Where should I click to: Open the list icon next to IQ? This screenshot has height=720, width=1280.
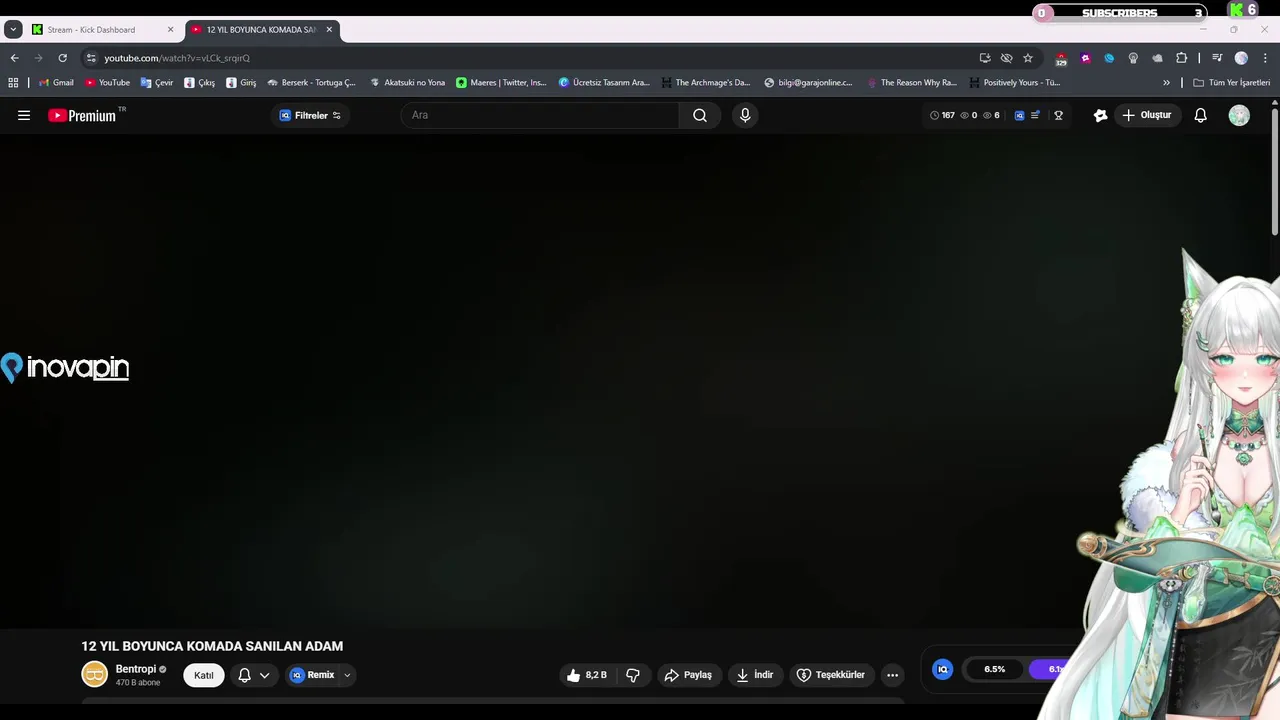pos(1036,115)
